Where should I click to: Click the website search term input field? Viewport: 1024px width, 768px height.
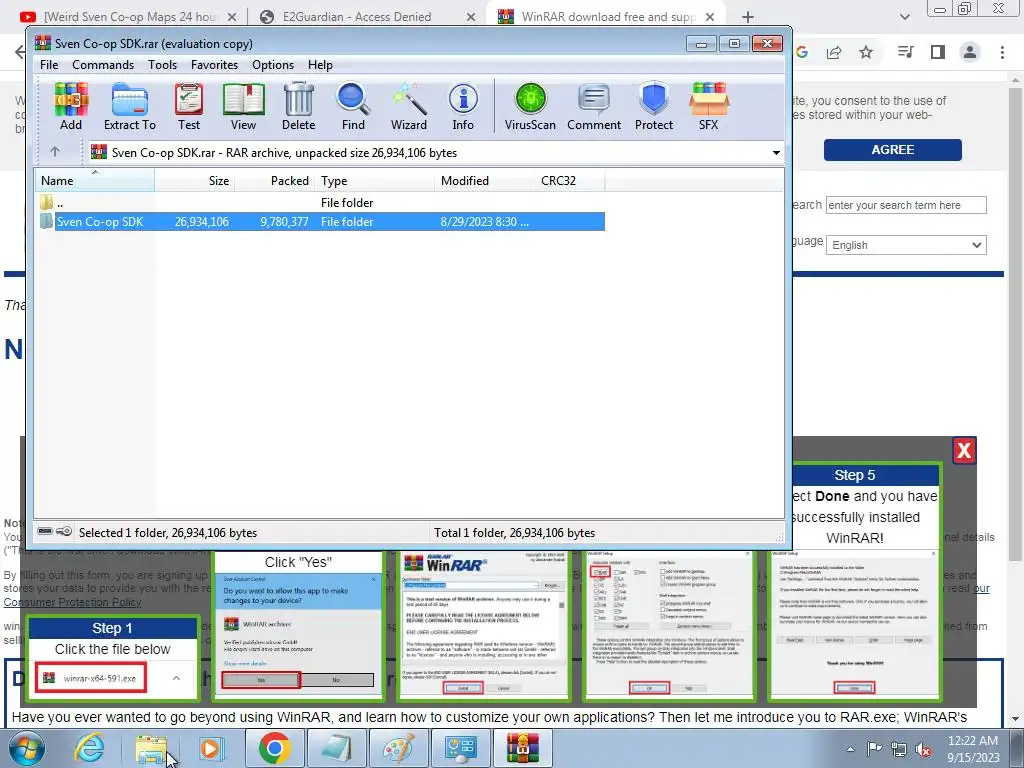point(906,205)
